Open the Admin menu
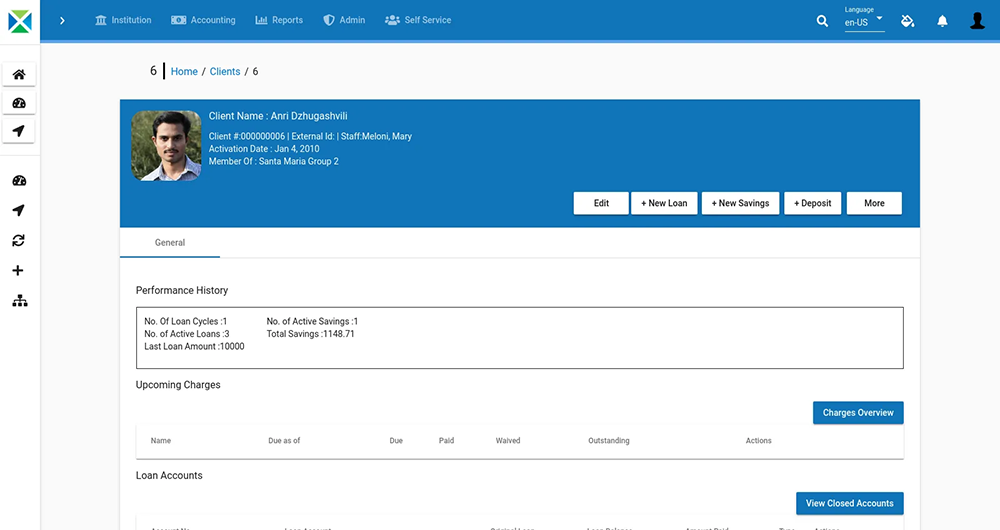 [344, 20]
